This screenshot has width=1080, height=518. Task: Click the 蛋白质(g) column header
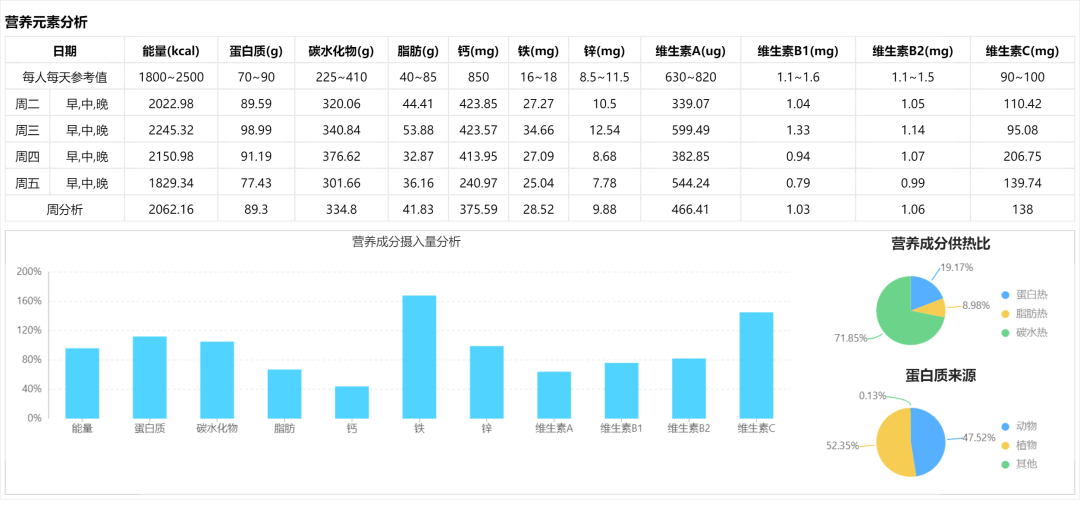tap(256, 50)
